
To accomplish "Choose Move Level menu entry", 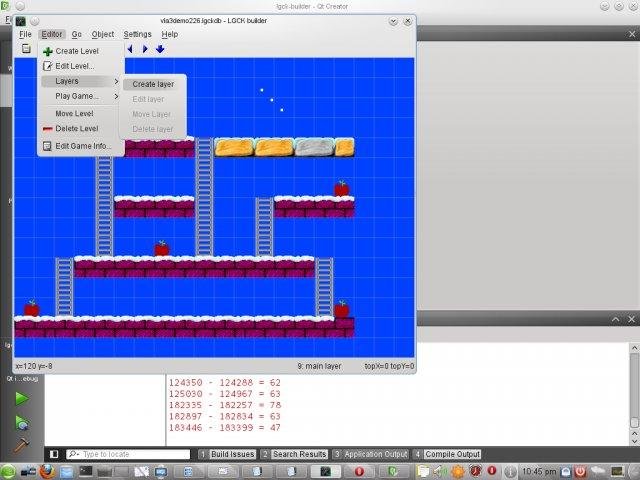I will tap(81, 113).
